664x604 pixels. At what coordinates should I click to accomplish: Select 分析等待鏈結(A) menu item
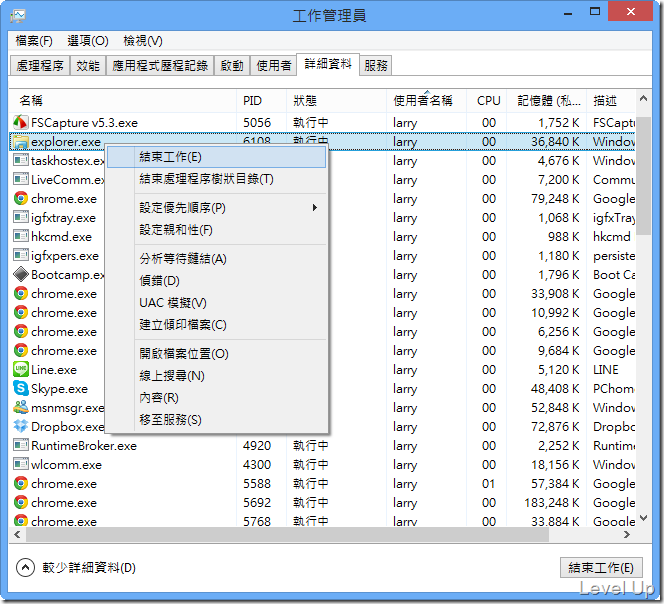tap(217, 259)
